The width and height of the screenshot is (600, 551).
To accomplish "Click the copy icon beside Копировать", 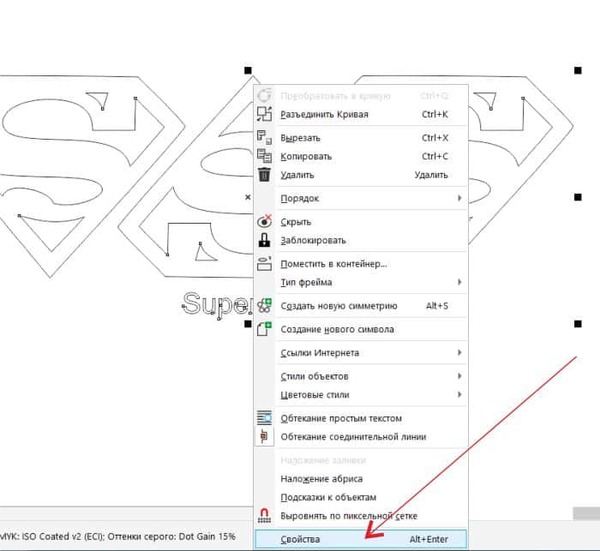I will 264,156.
